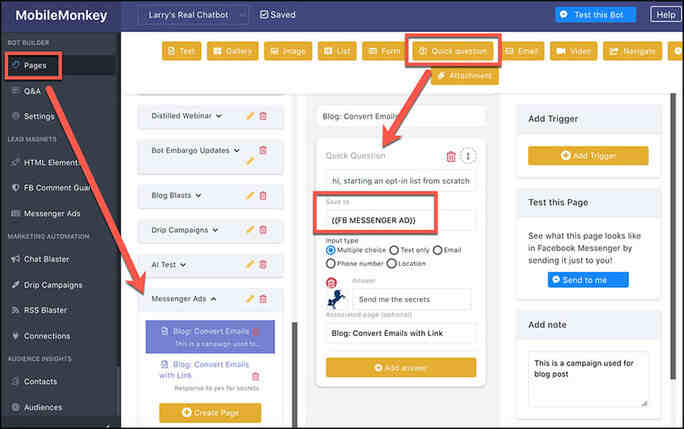Open Pages in the bot builder sidebar
This screenshot has width=684, height=429.
pyautogui.click(x=34, y=65)
